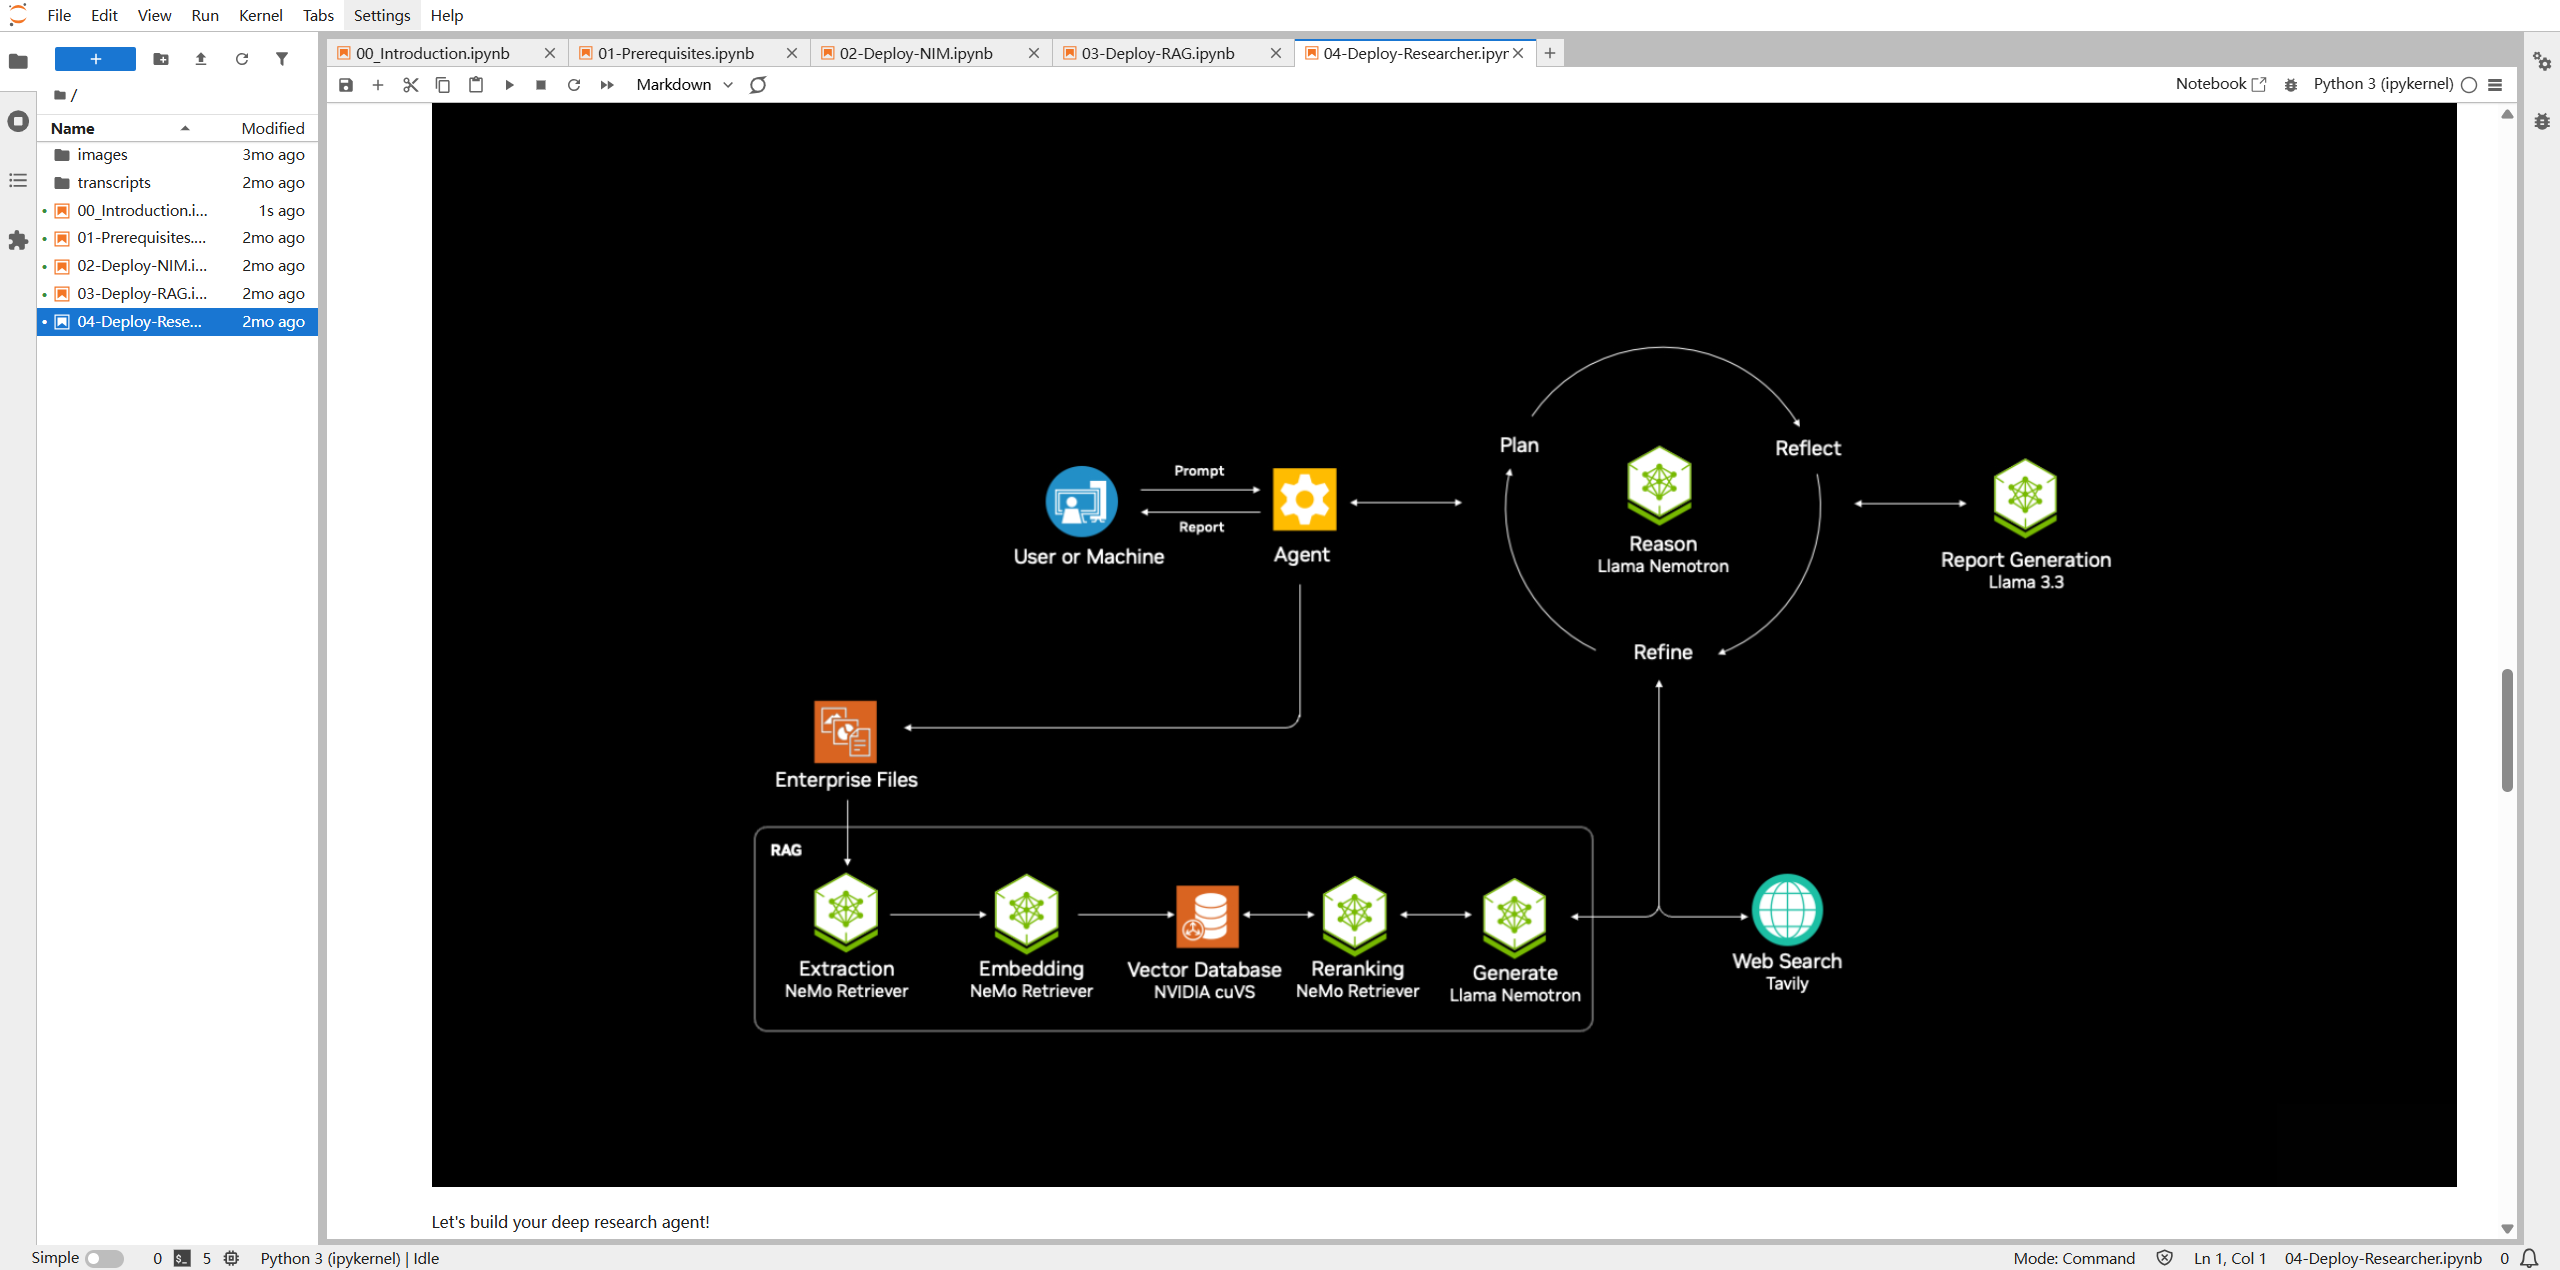Sort files by Name column
Viewport: 2560px width, 1270px height.
coord(120,128)
